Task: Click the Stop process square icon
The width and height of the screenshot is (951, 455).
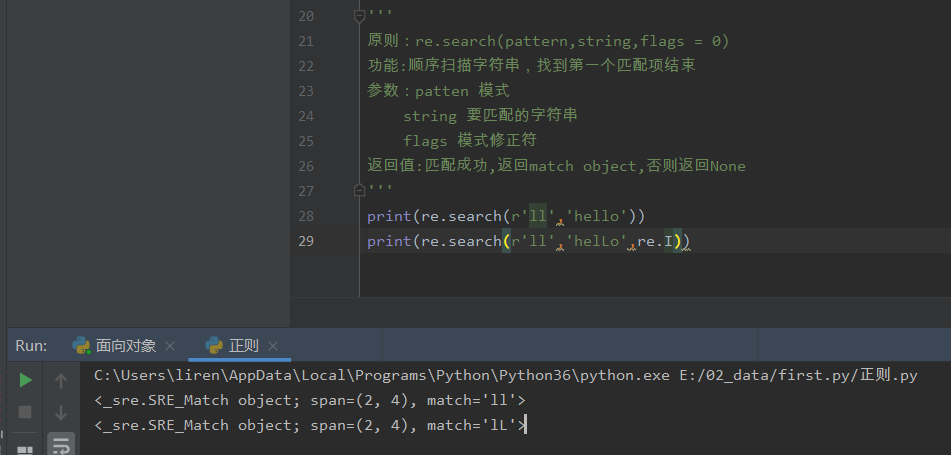Action: (x=25, y=413)
